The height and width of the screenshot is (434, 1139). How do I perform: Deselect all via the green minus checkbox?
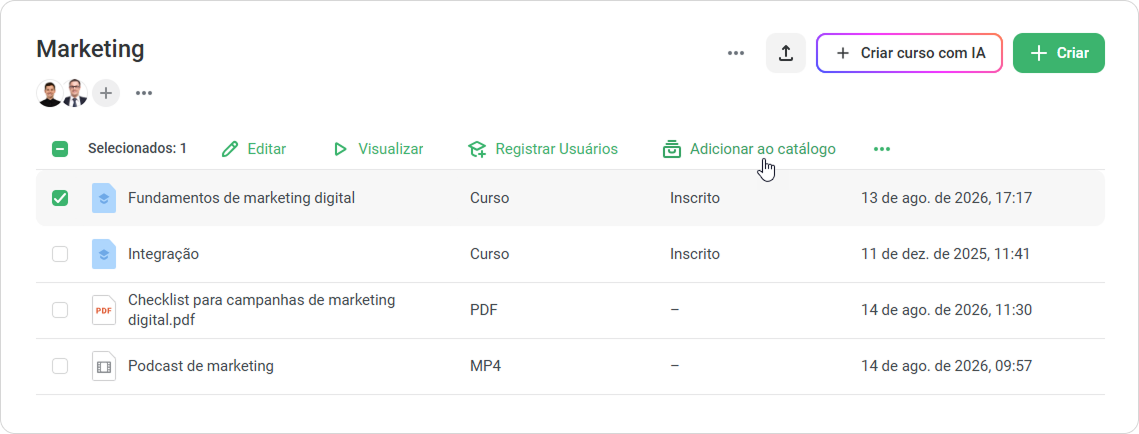60,149
